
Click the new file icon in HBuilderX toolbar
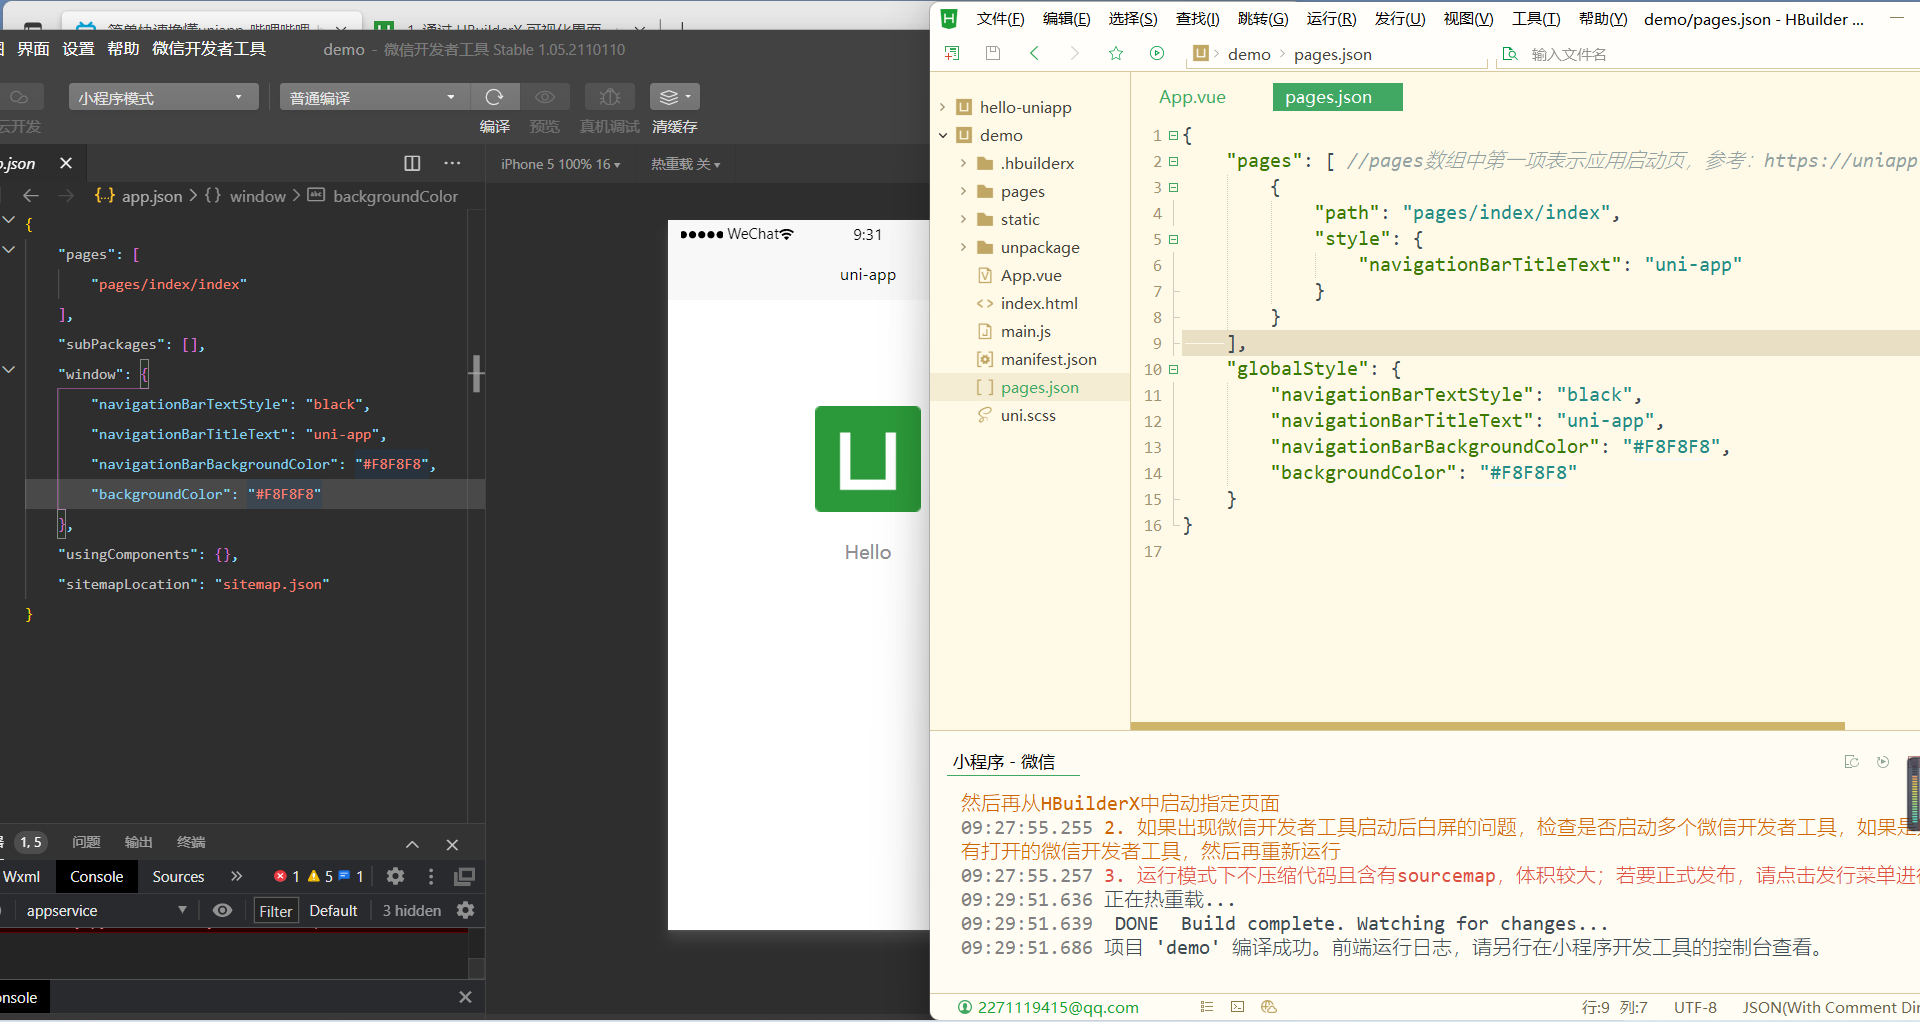pyautogui.click(x=951, y=53)
